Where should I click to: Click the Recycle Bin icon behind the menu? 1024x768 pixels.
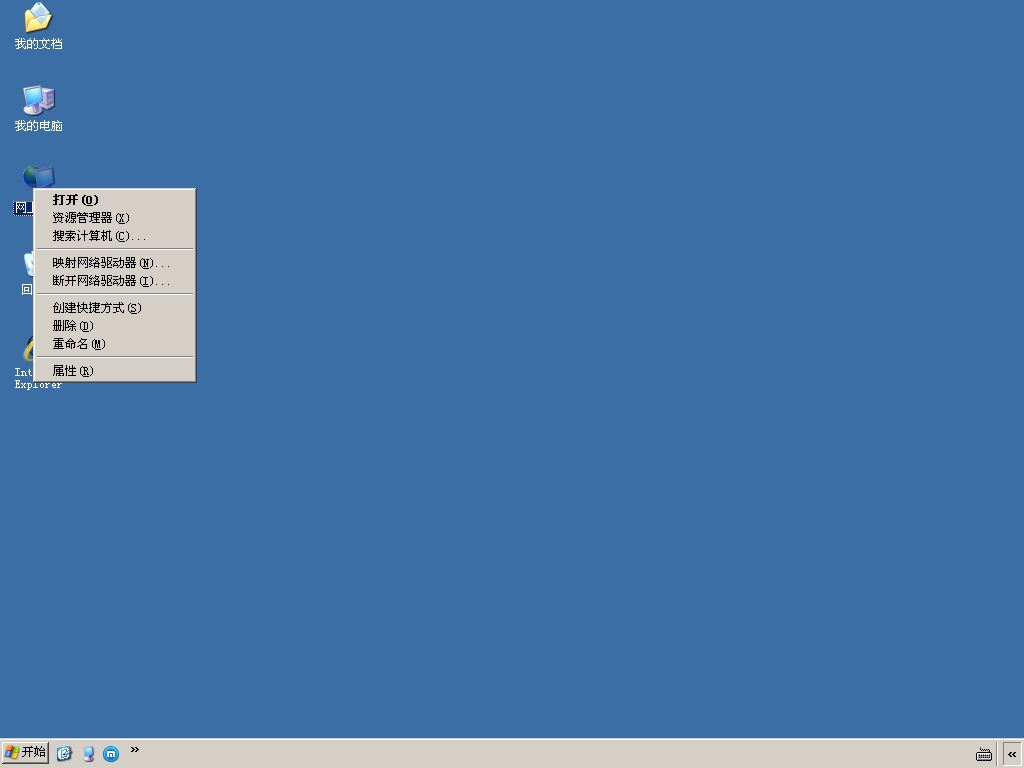pyautogui.click(x=29, y=264)
